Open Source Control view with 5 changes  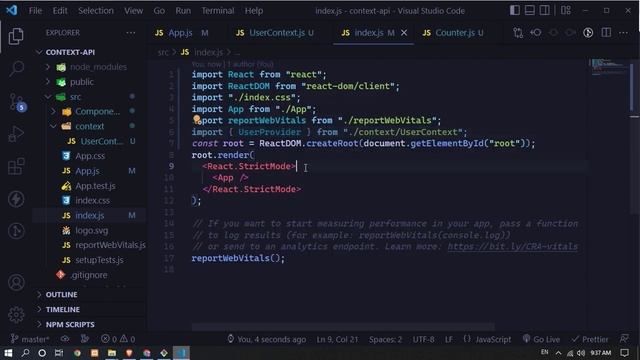pos(17,102)
